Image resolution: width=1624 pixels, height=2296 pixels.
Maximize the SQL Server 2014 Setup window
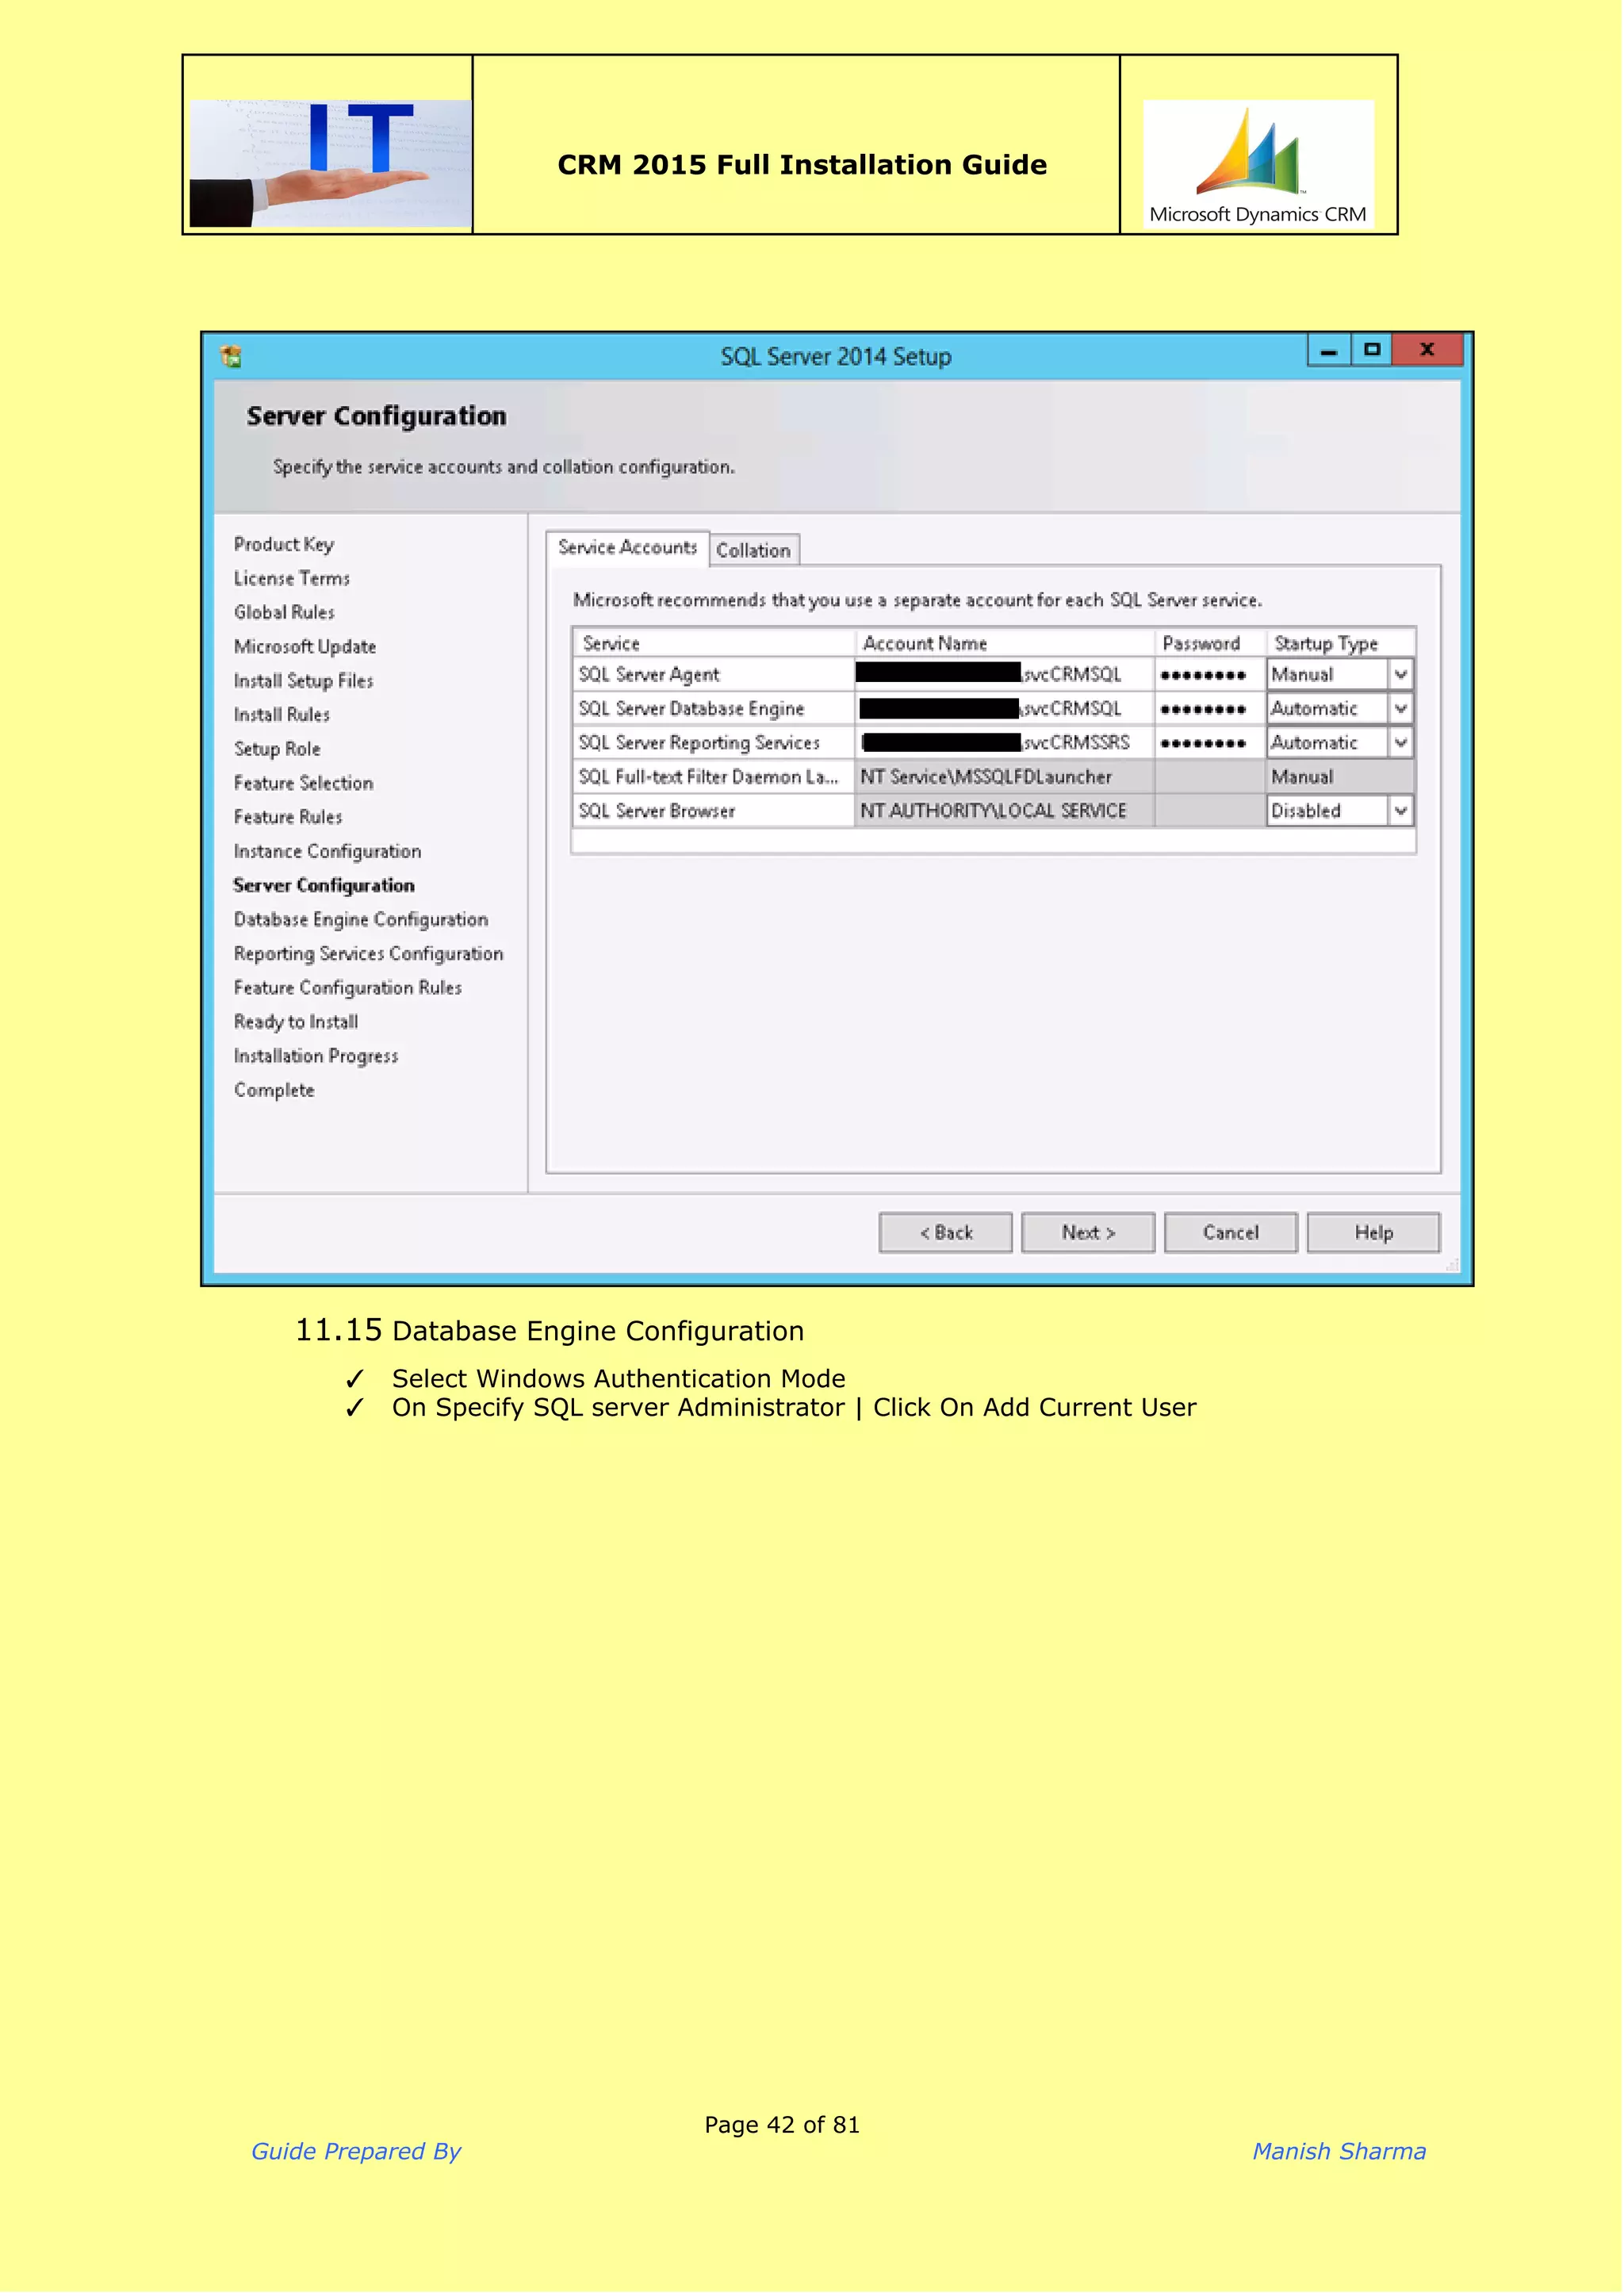(1371, 351)
